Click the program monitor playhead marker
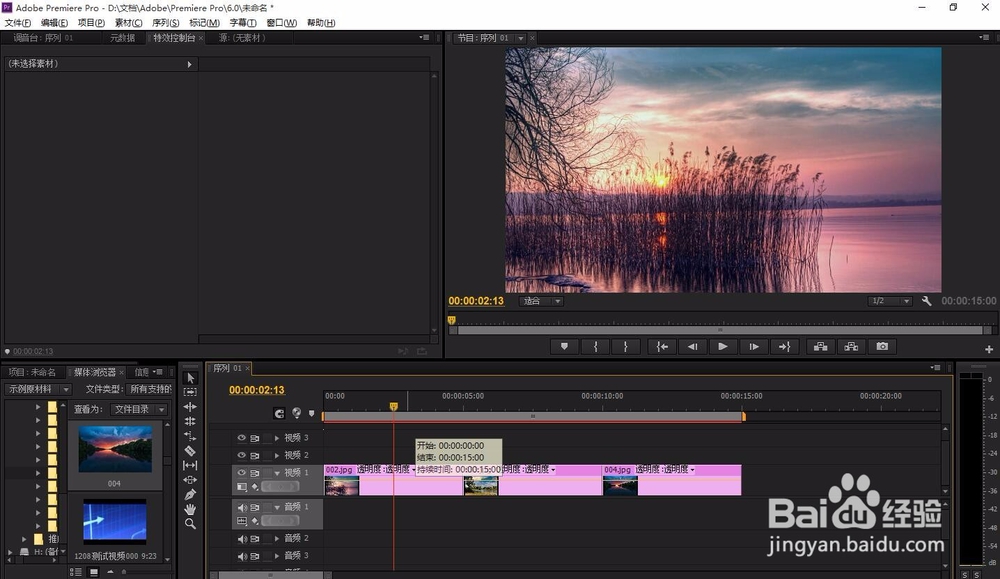 (x=452, y=320)
